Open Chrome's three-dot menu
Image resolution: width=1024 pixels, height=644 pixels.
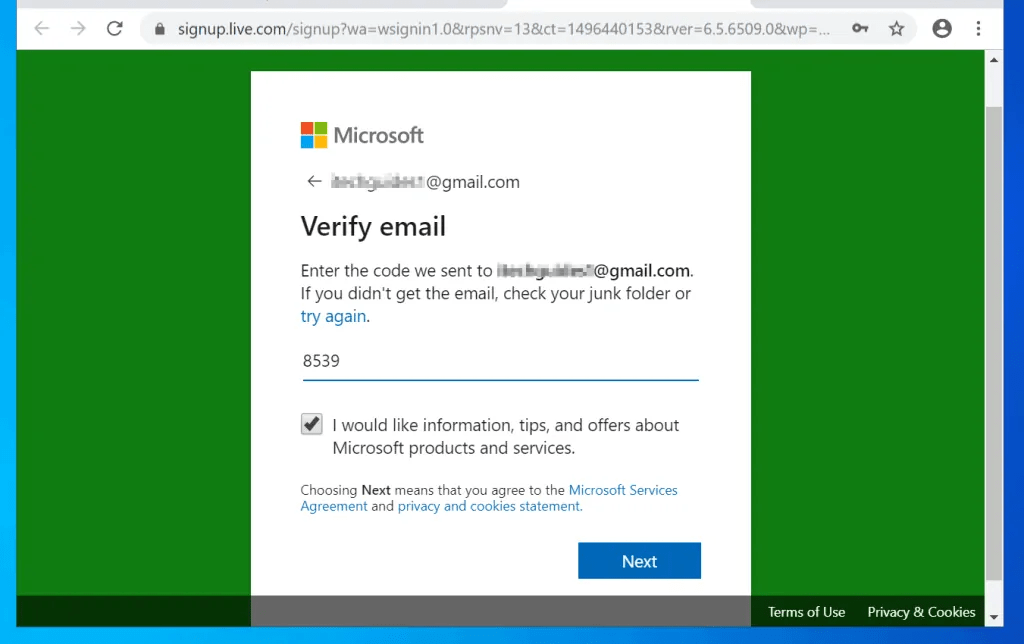tap(978, 28)
